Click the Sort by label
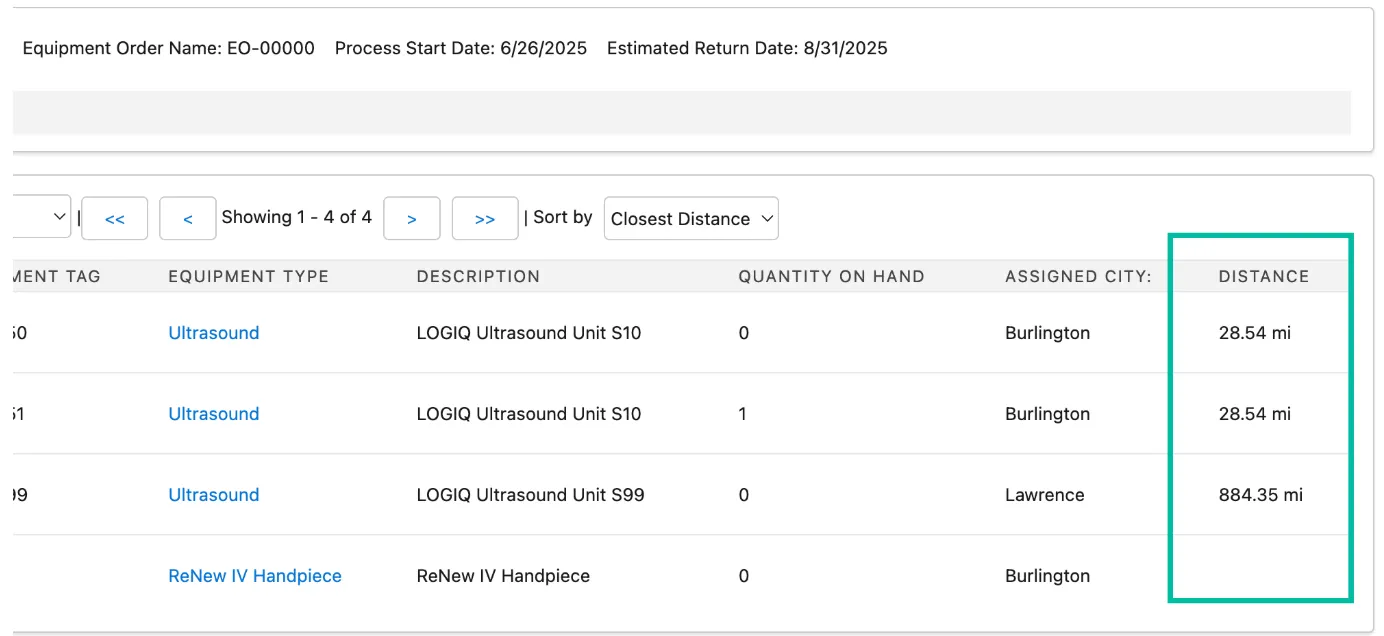The width and height of the screenshot is (1384, 636). point(563,217)
